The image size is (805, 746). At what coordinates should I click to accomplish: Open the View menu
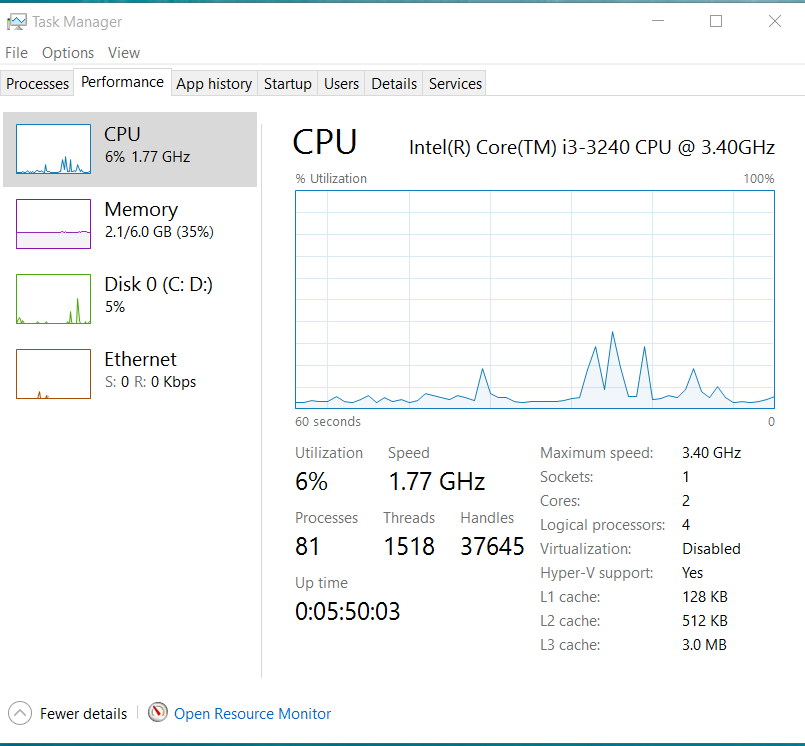click(x=124, y=53)
